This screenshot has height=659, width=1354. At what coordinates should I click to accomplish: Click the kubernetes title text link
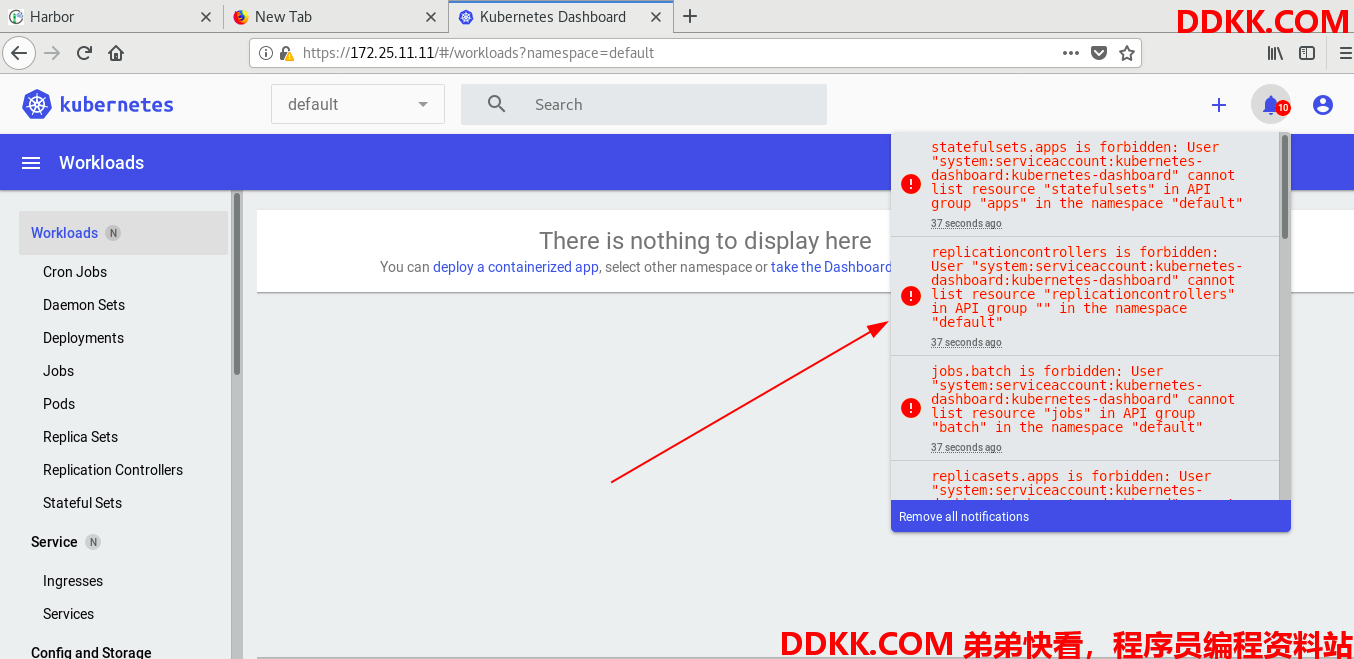pos(116,104)
